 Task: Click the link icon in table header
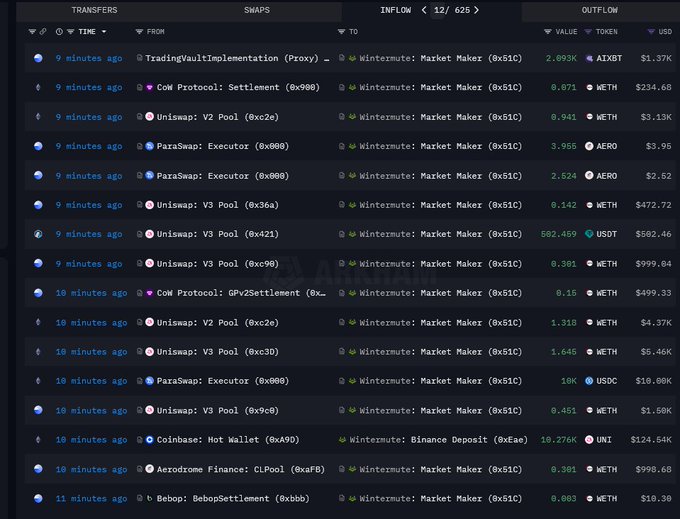[42, 32]
